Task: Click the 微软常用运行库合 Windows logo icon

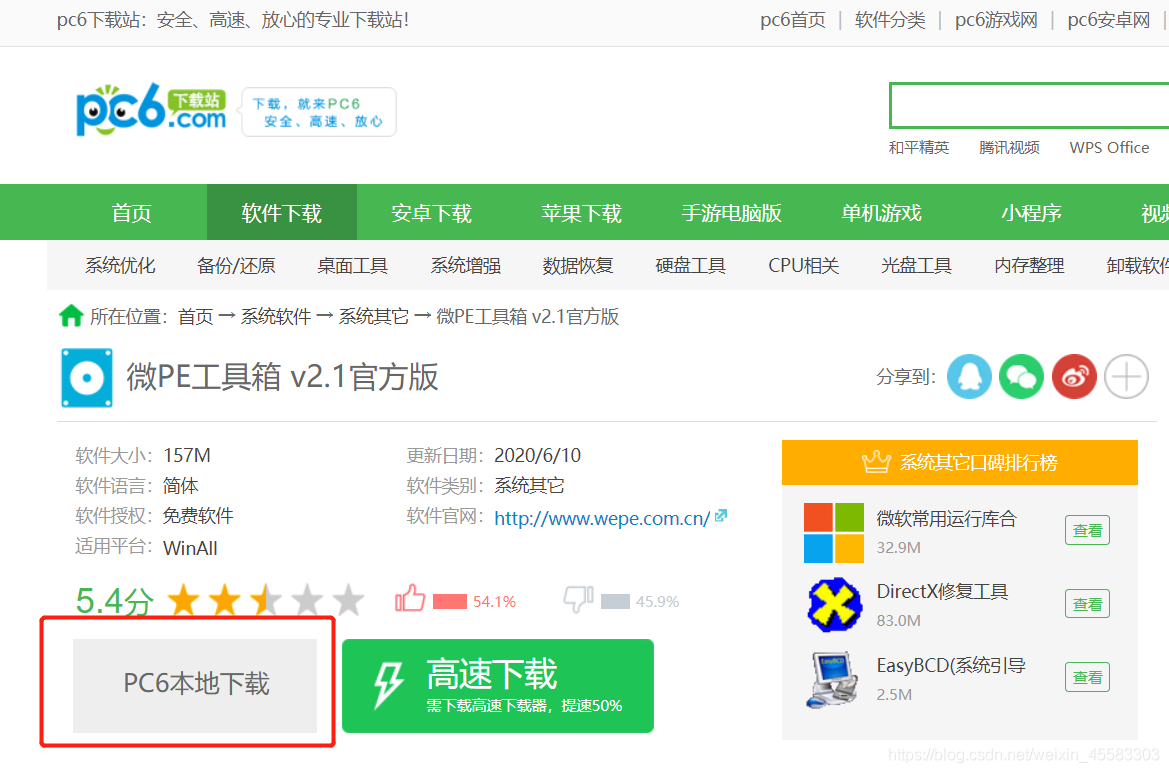Action: pos(834,533)
